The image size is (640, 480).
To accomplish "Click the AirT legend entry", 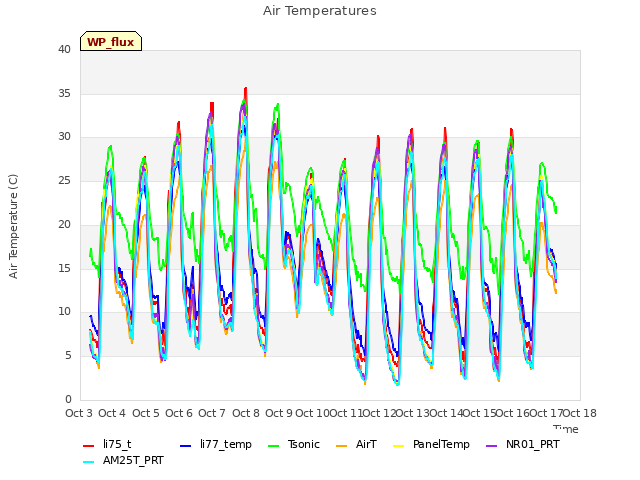I will [356, 444].
